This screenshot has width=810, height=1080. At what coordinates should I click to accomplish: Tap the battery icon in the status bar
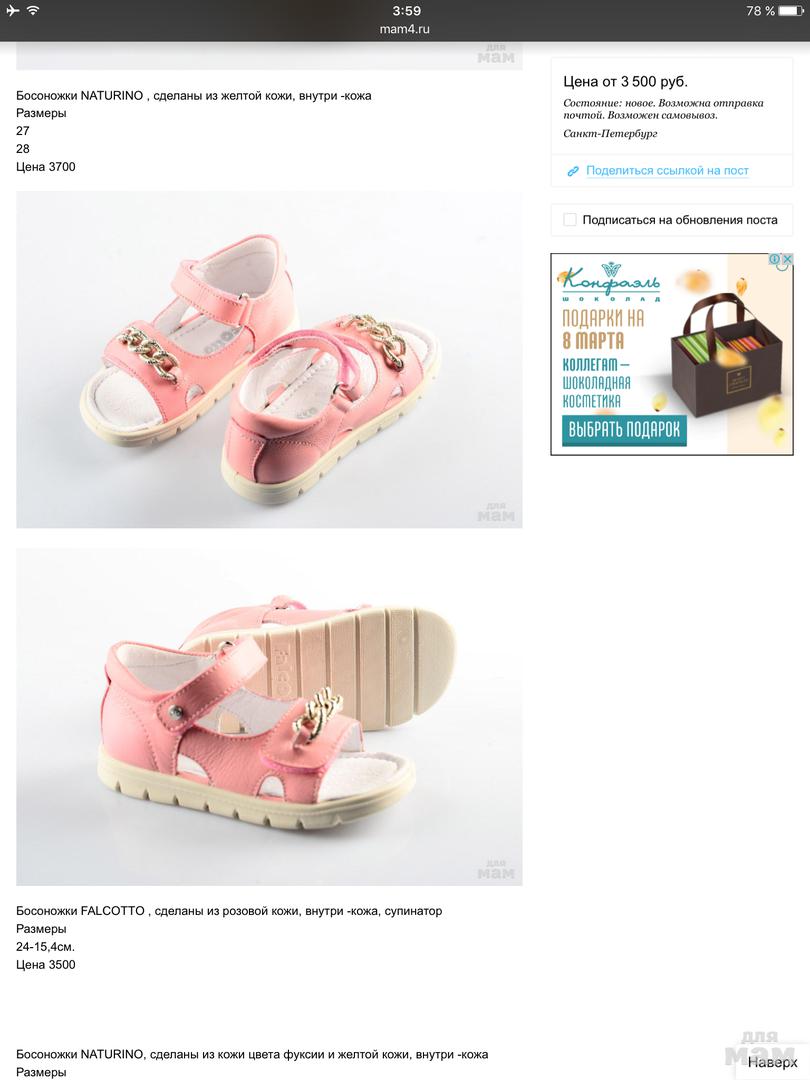click(791, 11)
